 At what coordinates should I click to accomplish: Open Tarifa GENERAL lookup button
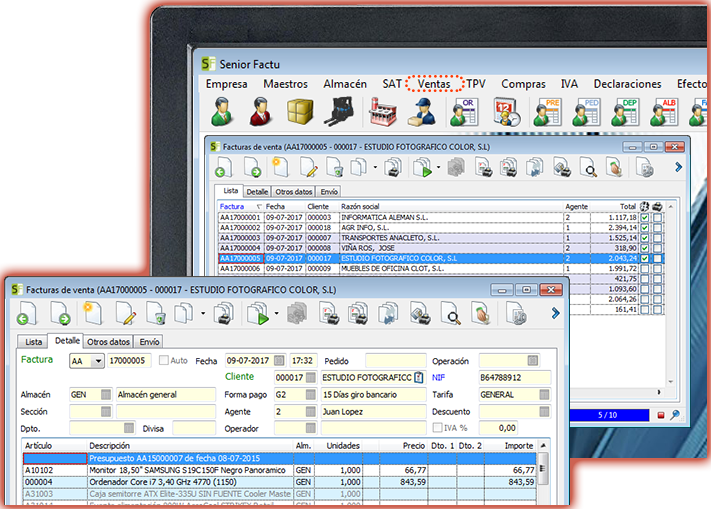(x=544, y=394)
